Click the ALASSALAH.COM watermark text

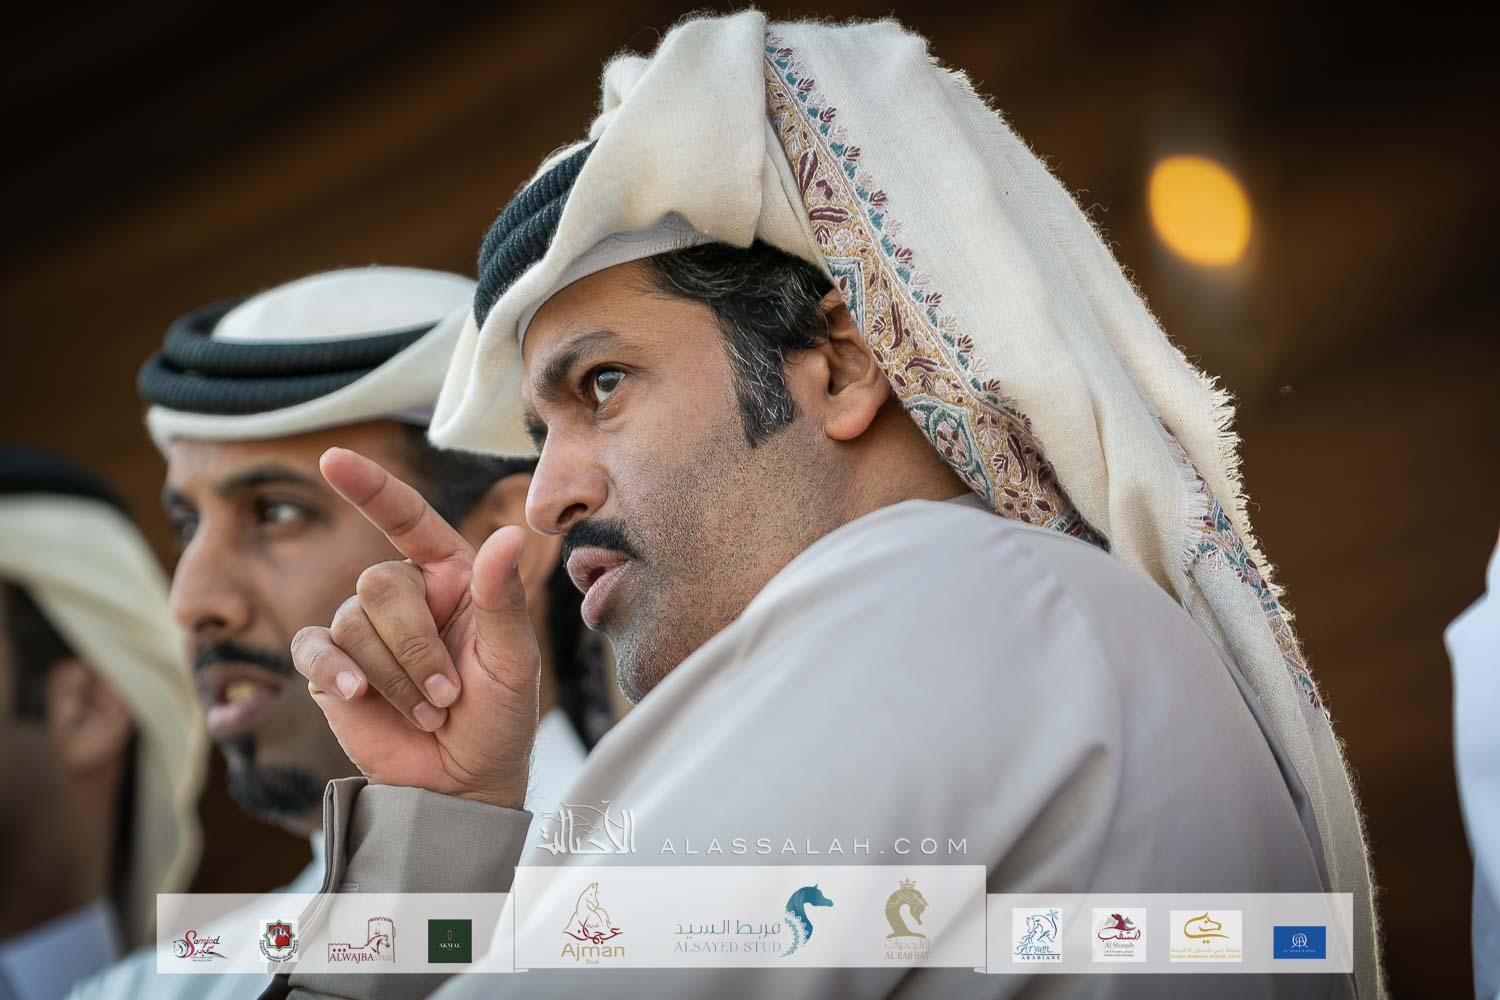814,847
